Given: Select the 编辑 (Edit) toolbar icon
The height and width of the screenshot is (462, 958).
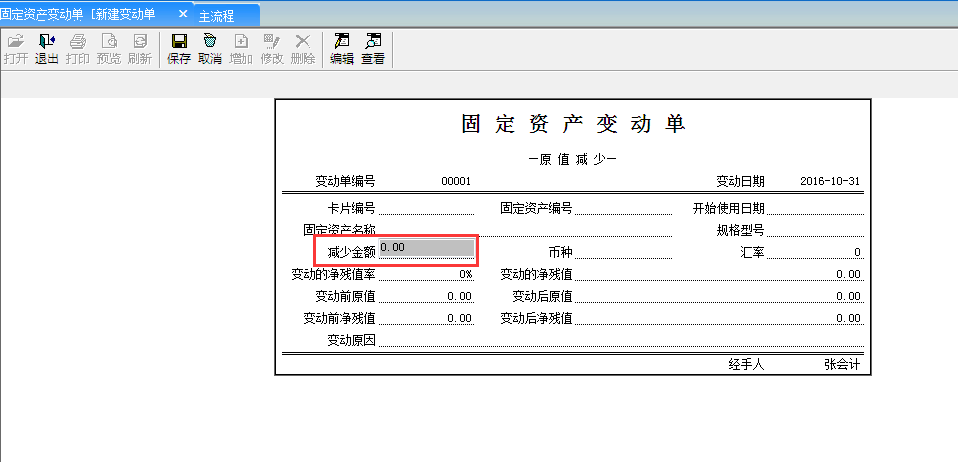Looking at the screenshot, I should tap(342, 49).
